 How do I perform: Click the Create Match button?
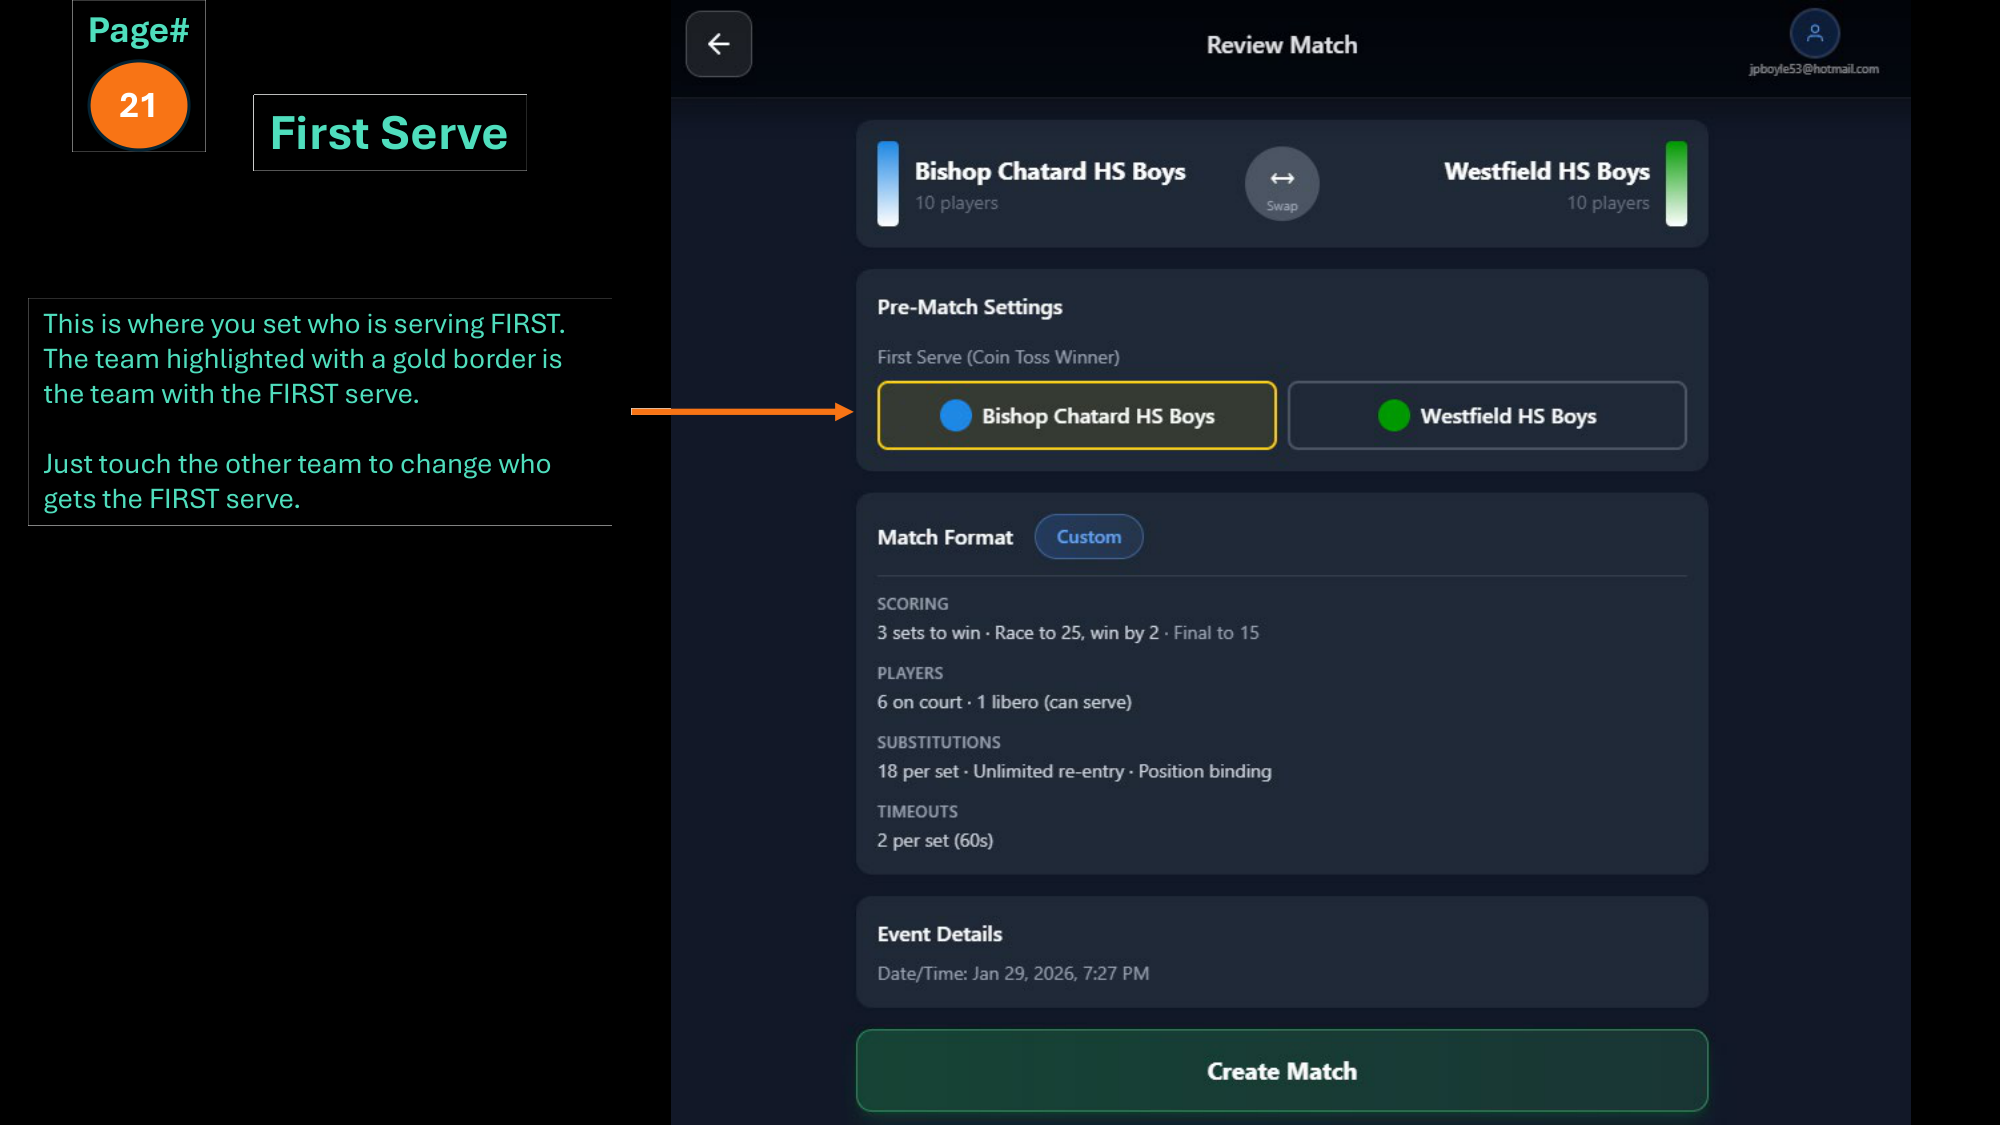[1281, 1070]
